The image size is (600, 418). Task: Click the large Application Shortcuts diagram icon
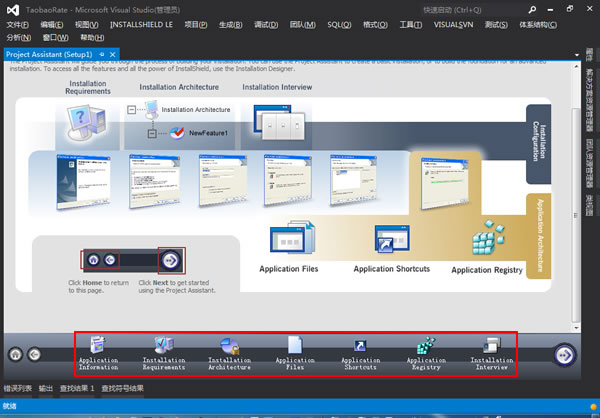pos(392,239)
